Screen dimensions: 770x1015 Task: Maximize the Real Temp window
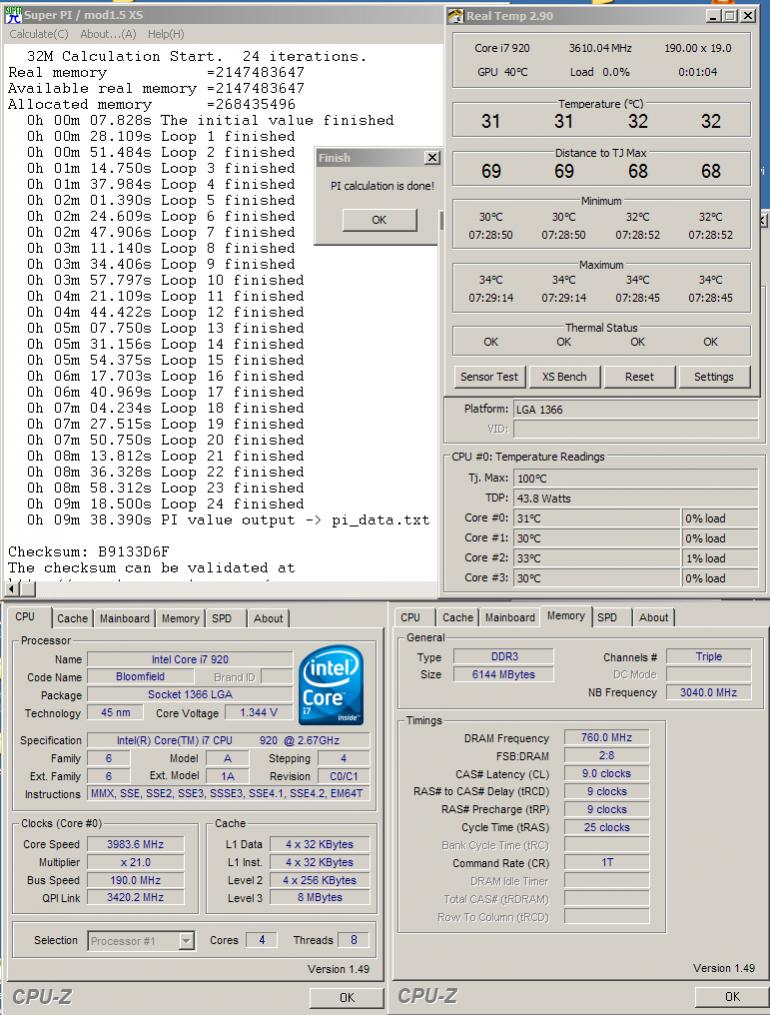[730, 16]
